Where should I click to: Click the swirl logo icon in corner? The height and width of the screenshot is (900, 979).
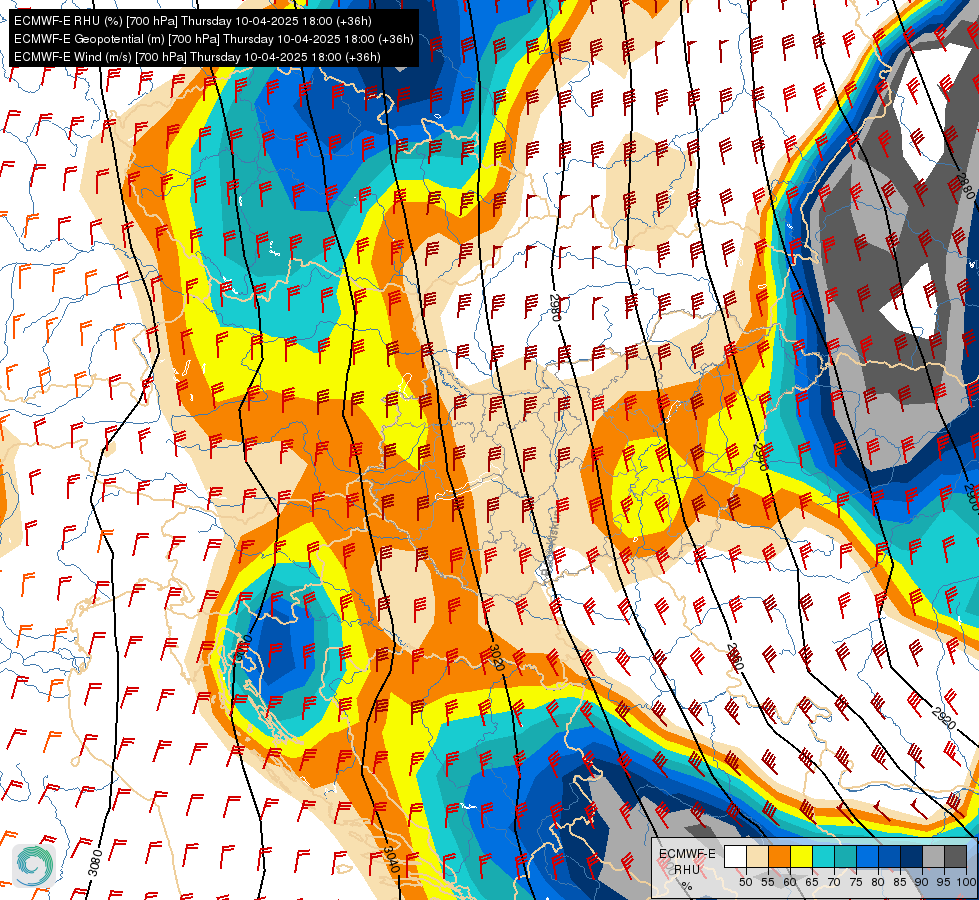click(x=34, y=865)
